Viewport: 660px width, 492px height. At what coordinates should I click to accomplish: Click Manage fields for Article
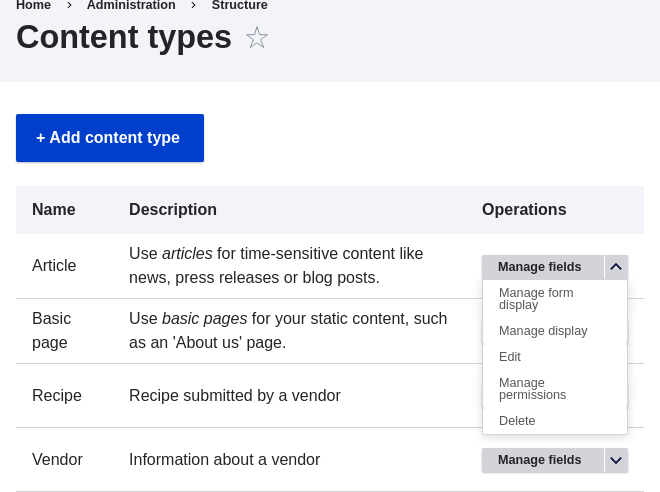point(540,267)
